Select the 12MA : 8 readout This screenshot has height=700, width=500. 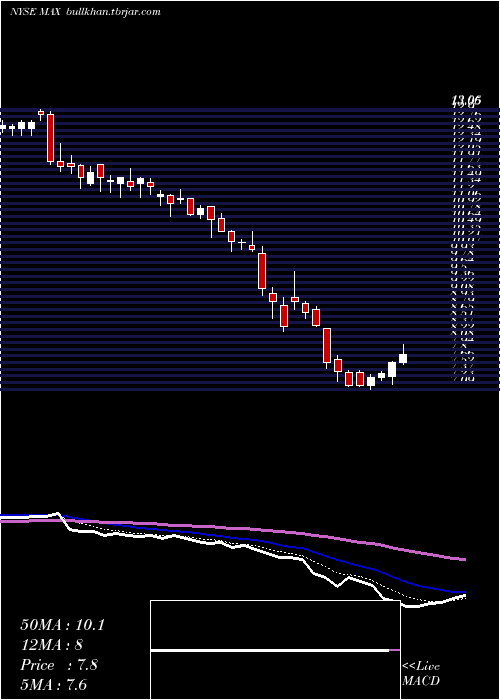[x=52, y=645]
